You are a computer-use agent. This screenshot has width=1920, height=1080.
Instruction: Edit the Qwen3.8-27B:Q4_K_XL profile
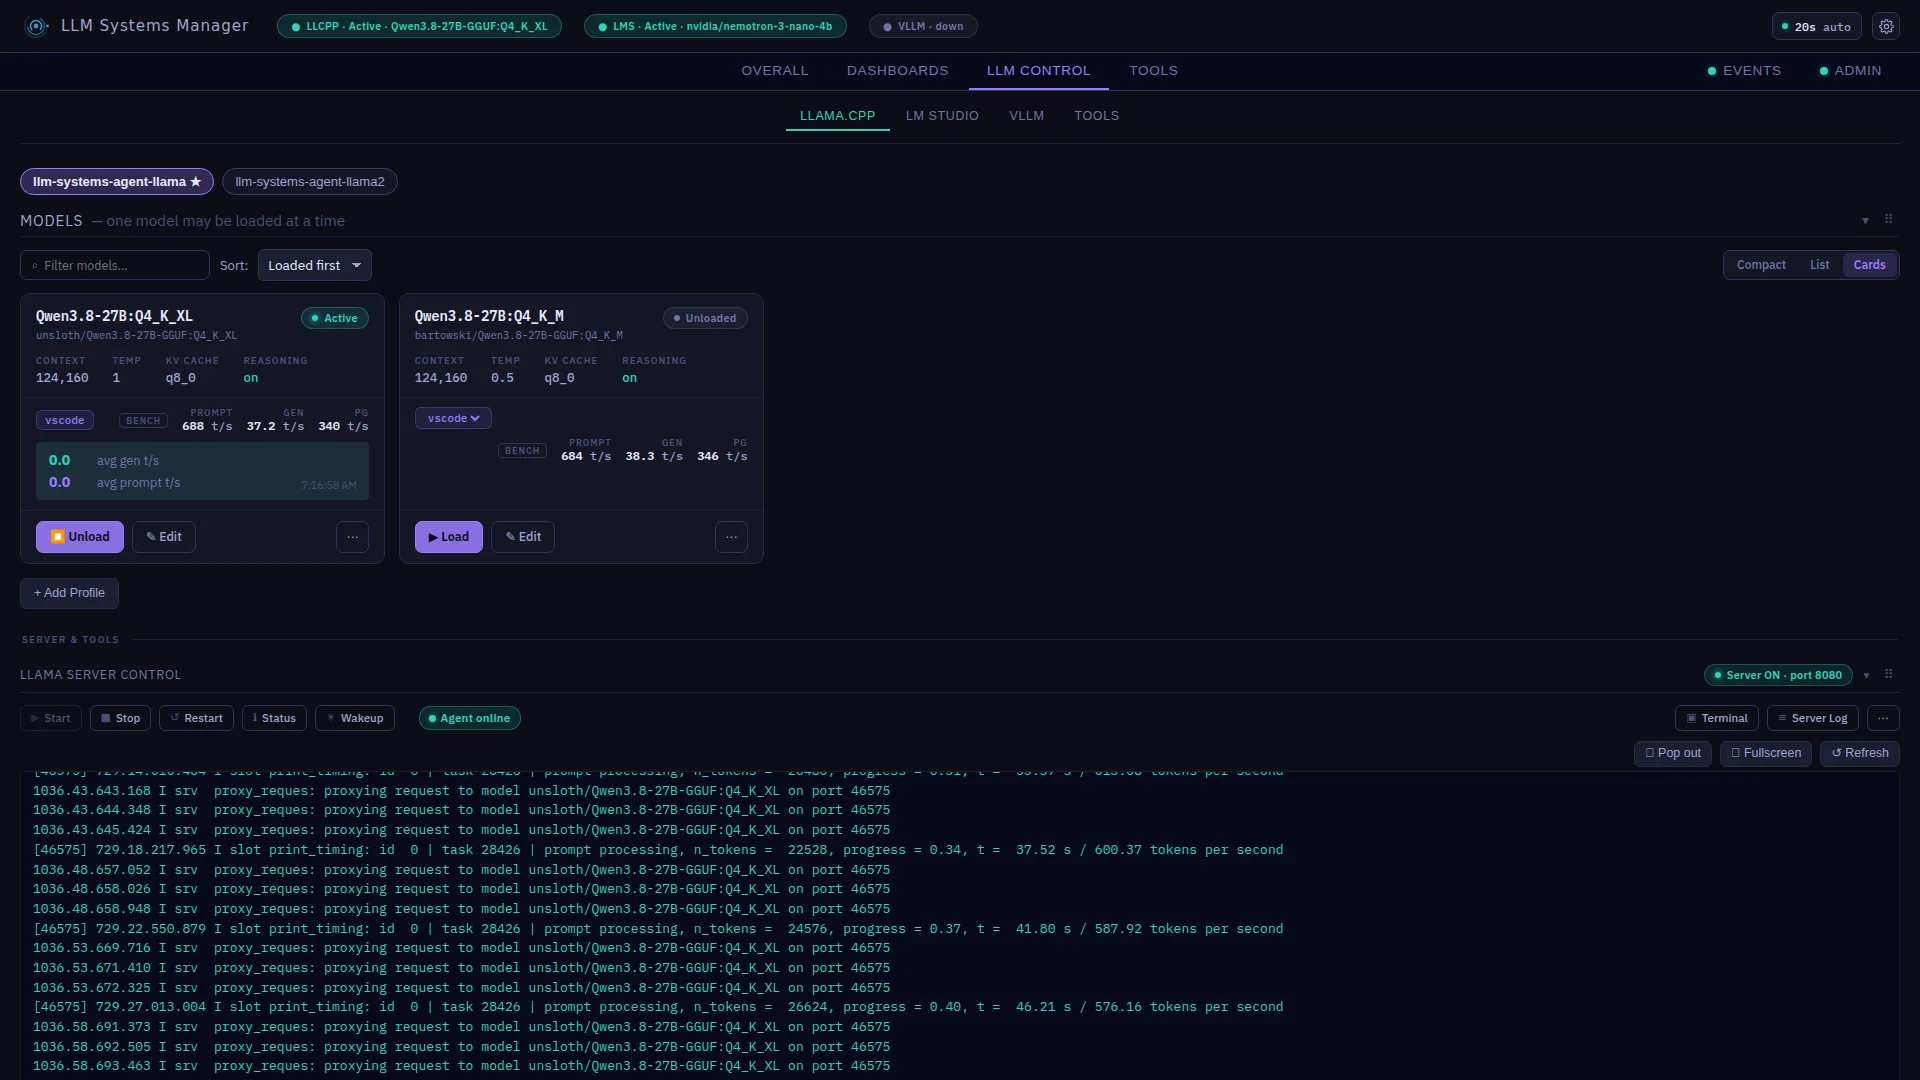tap(164, 537)
